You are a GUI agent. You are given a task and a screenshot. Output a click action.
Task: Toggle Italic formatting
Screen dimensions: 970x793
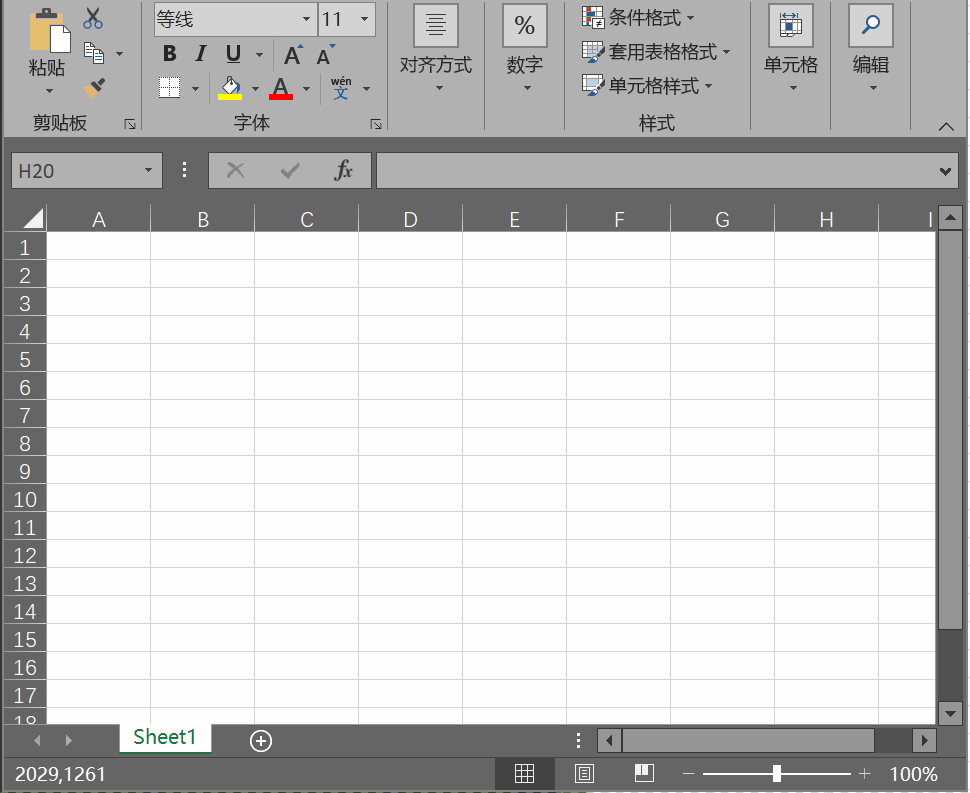coord(200,54)
